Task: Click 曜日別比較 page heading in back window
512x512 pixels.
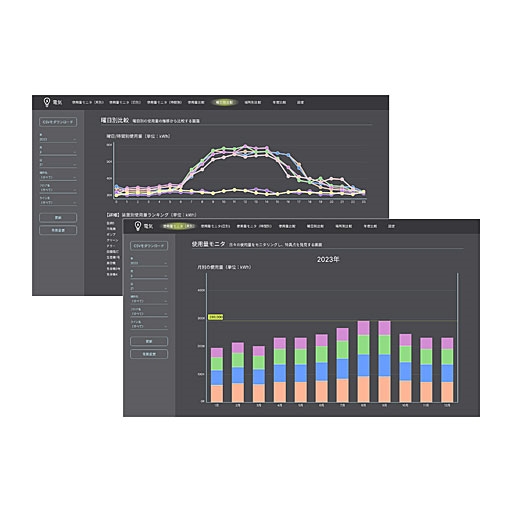Action: click(115, 120)
